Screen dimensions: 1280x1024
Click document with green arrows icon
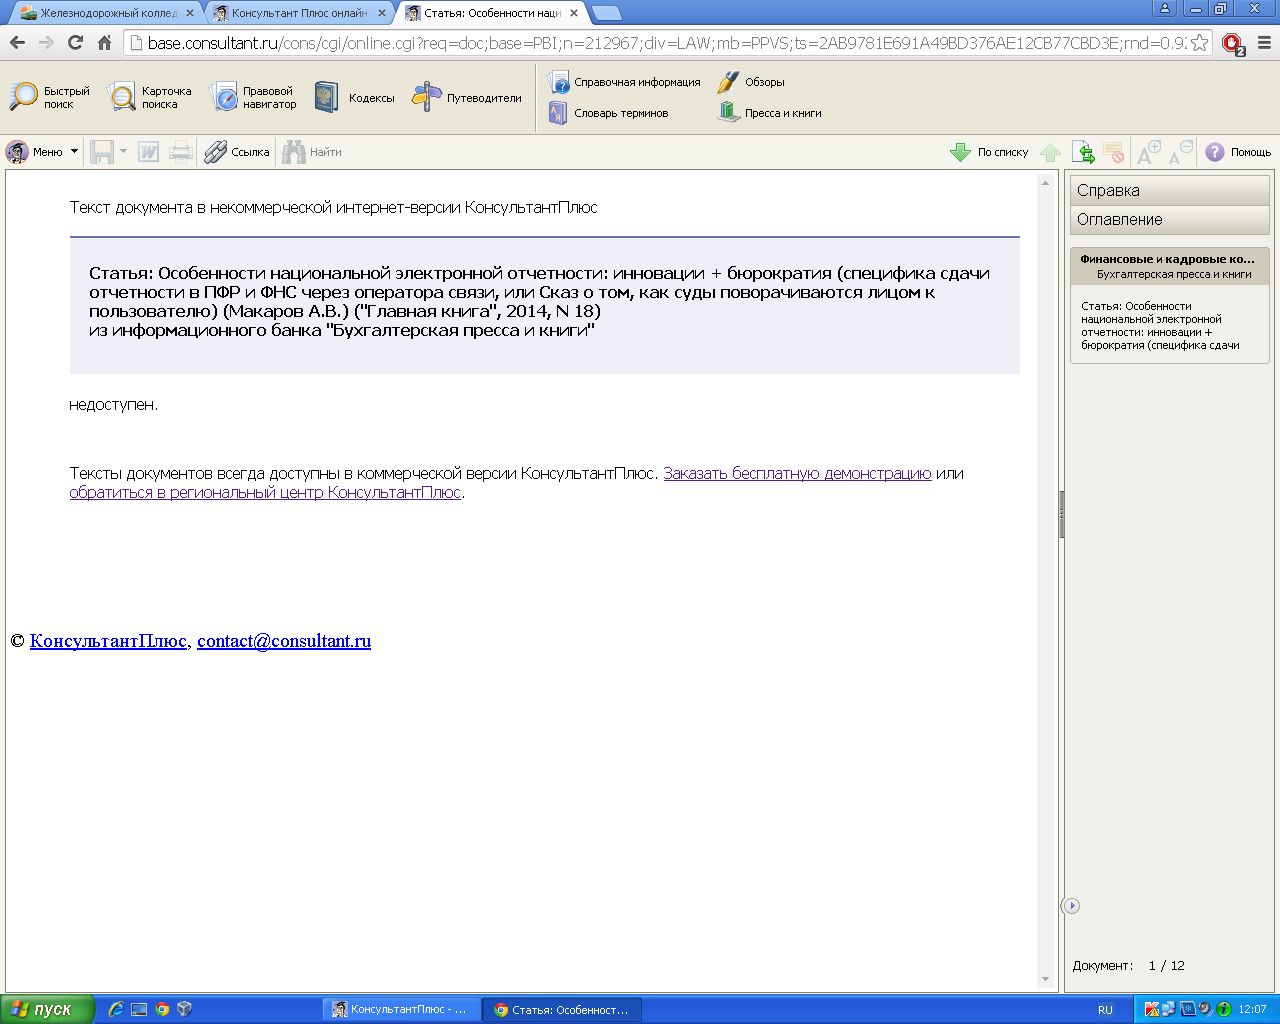[1083, 152]
